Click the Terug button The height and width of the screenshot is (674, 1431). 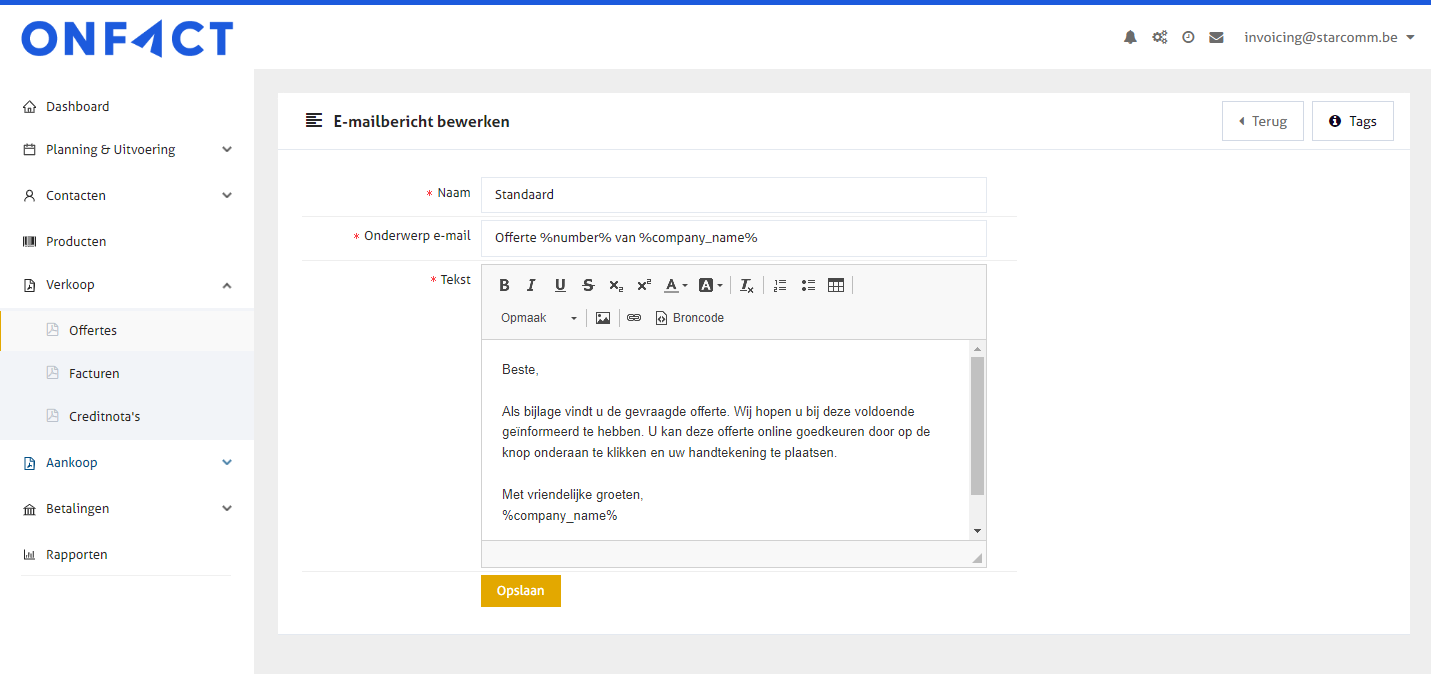[x=1262, y=121]
